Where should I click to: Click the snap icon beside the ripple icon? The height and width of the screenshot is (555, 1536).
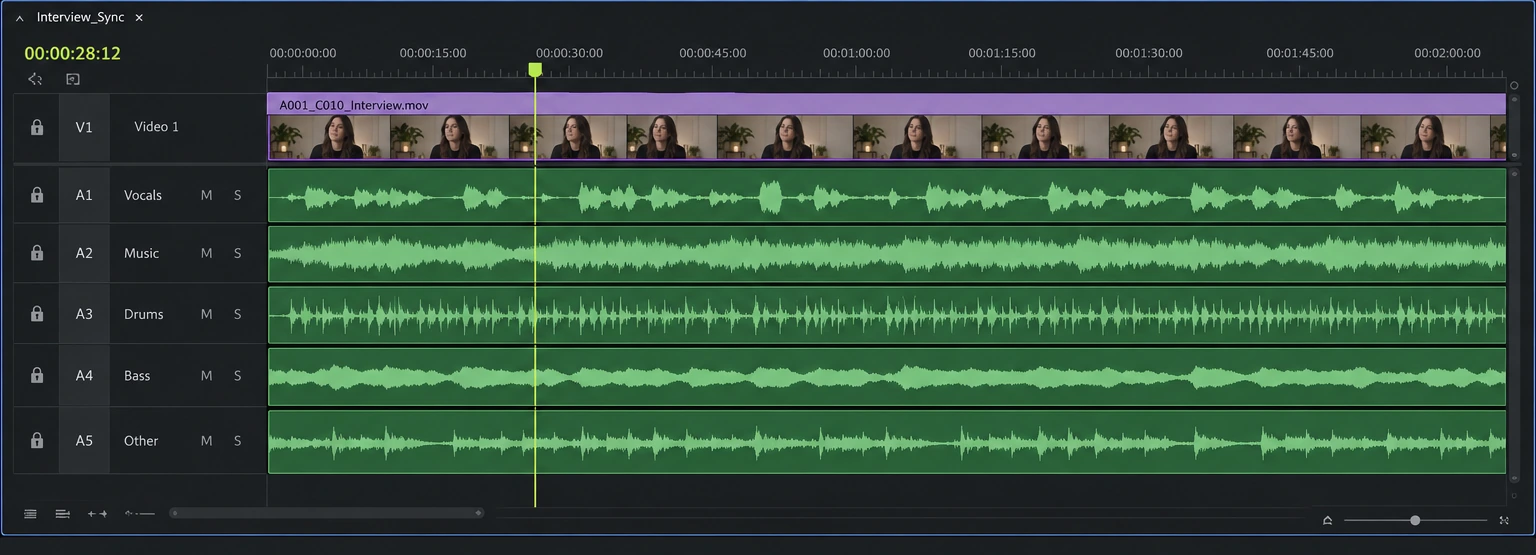tap(73, 79)
